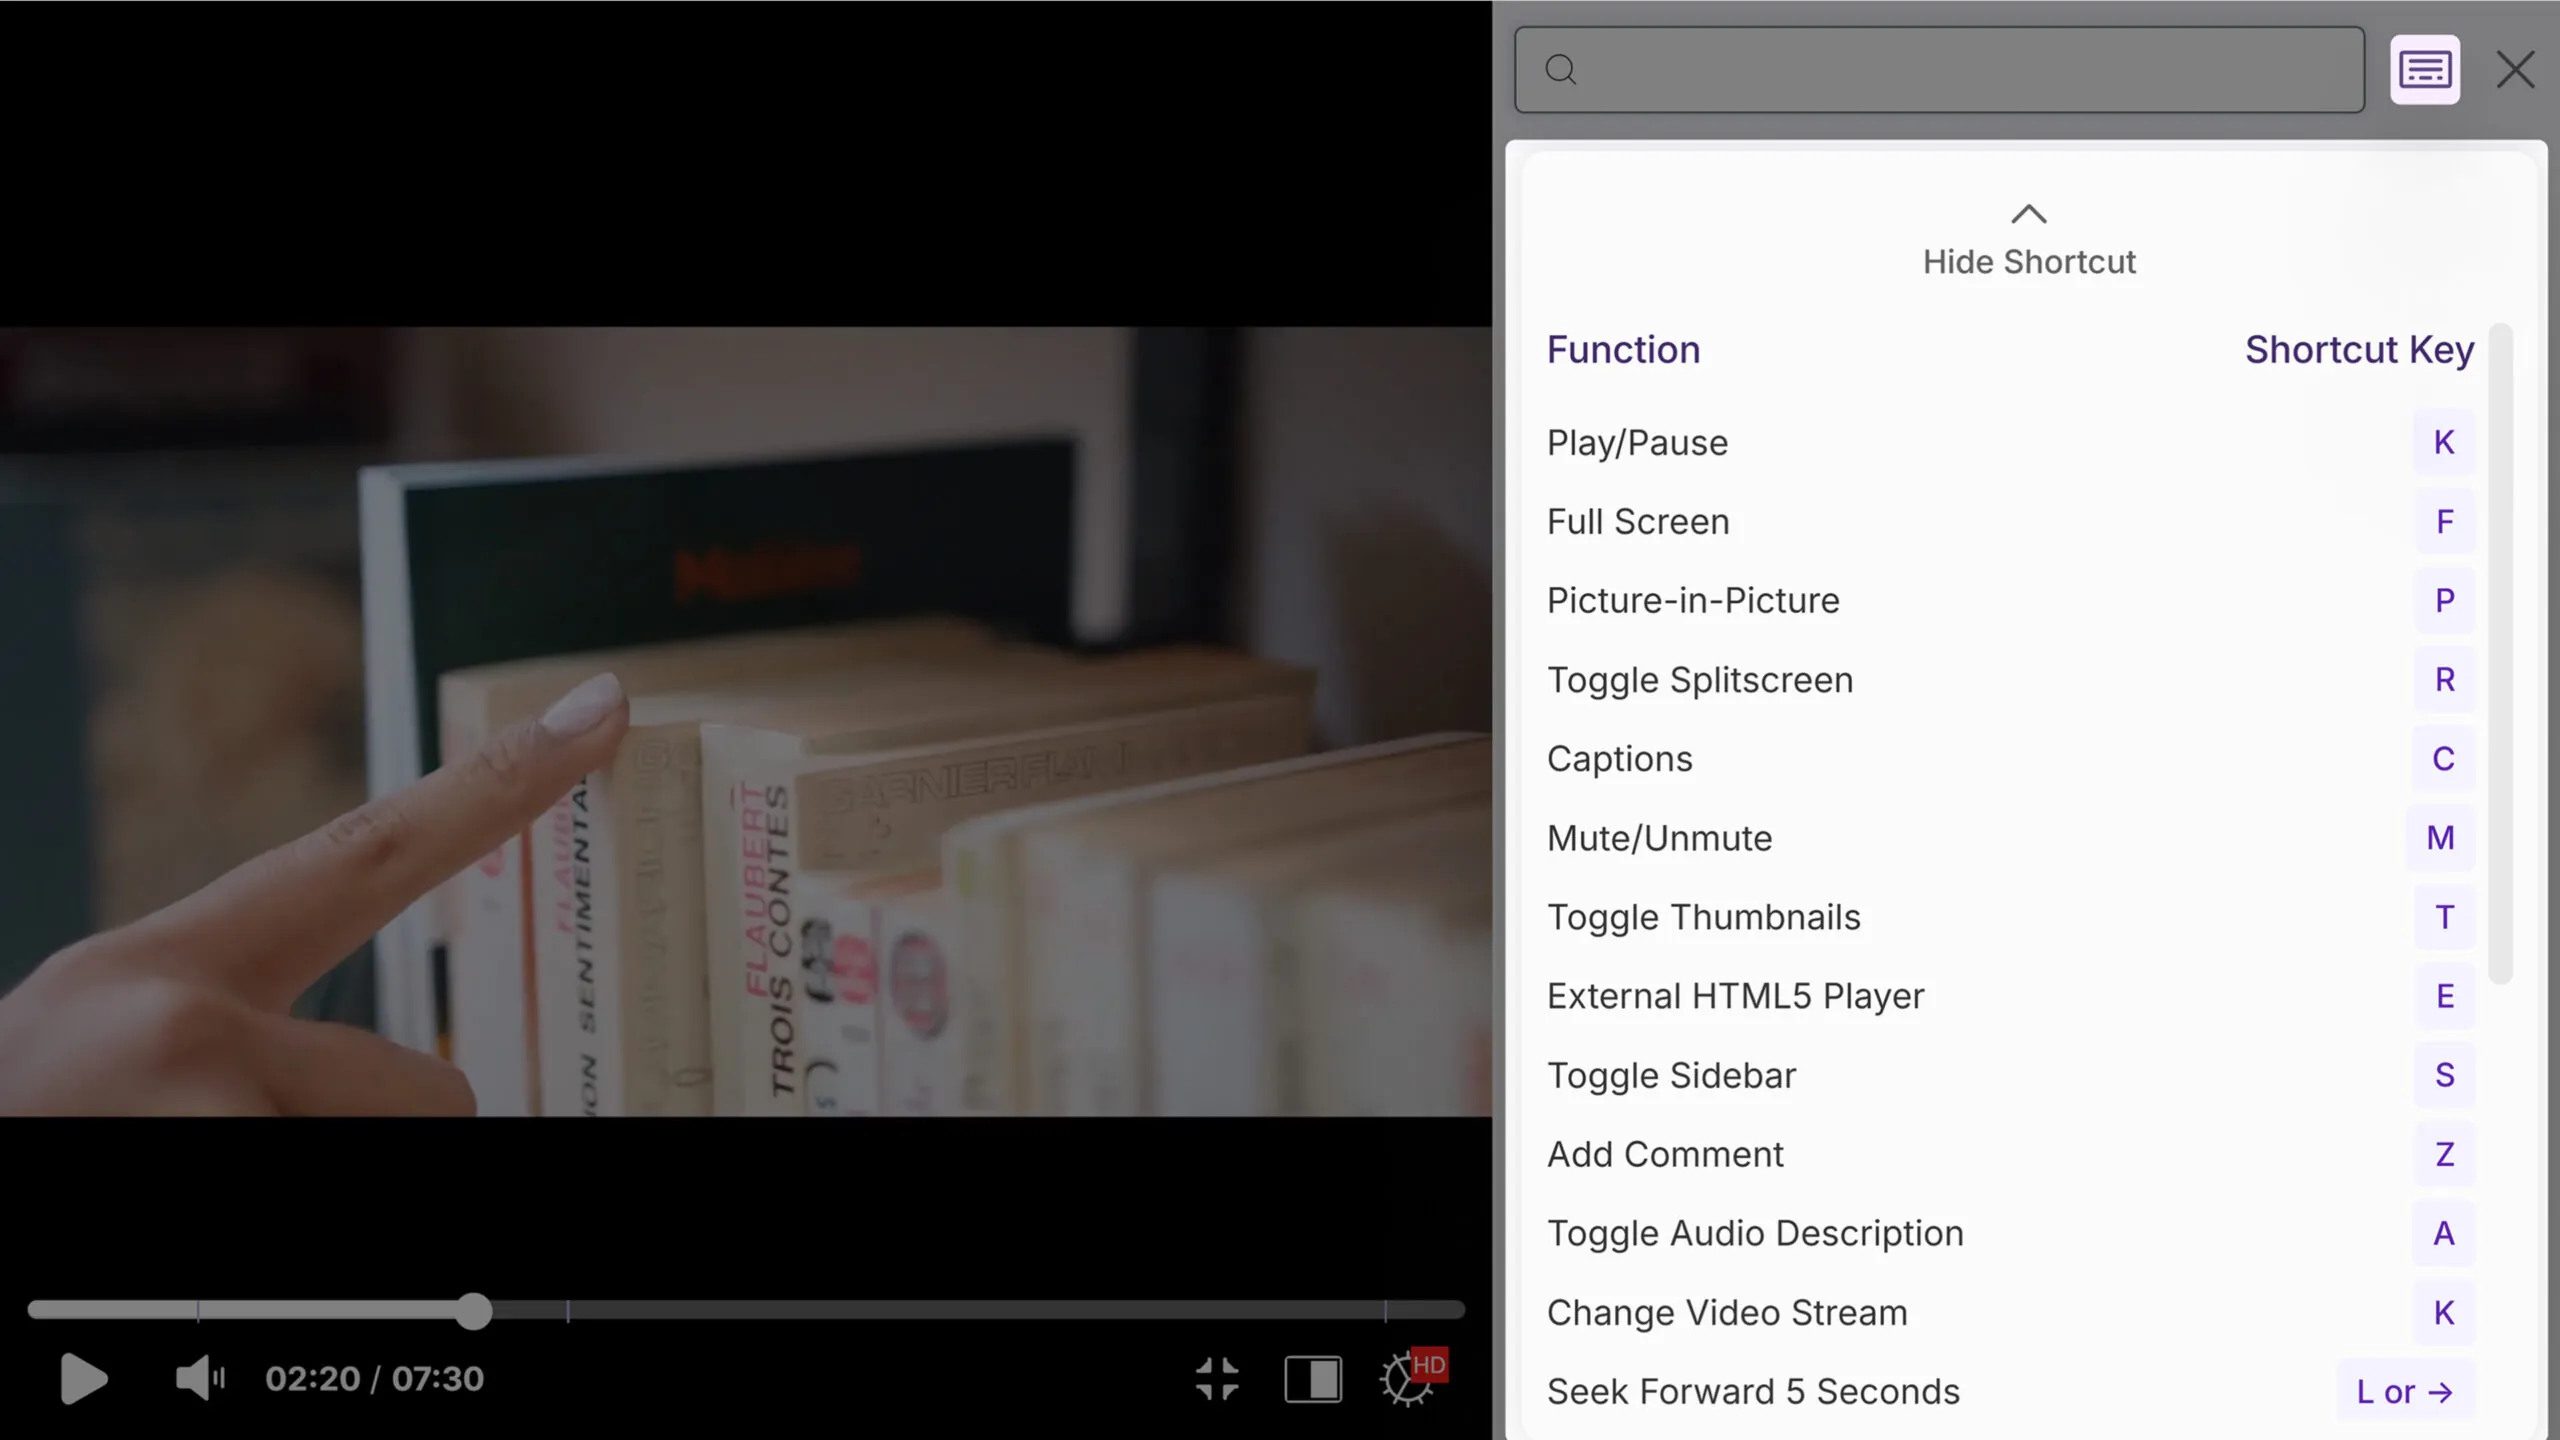Click the magnifier icon in the search box
Viewport: 2560px width, 1440px height.
pyautogui.click(x=1561, y=70)
